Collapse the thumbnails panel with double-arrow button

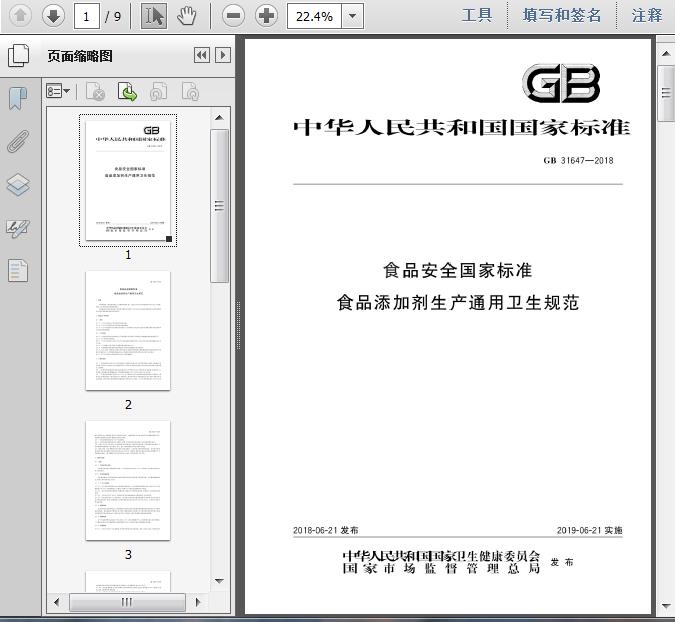coord(202,56)
